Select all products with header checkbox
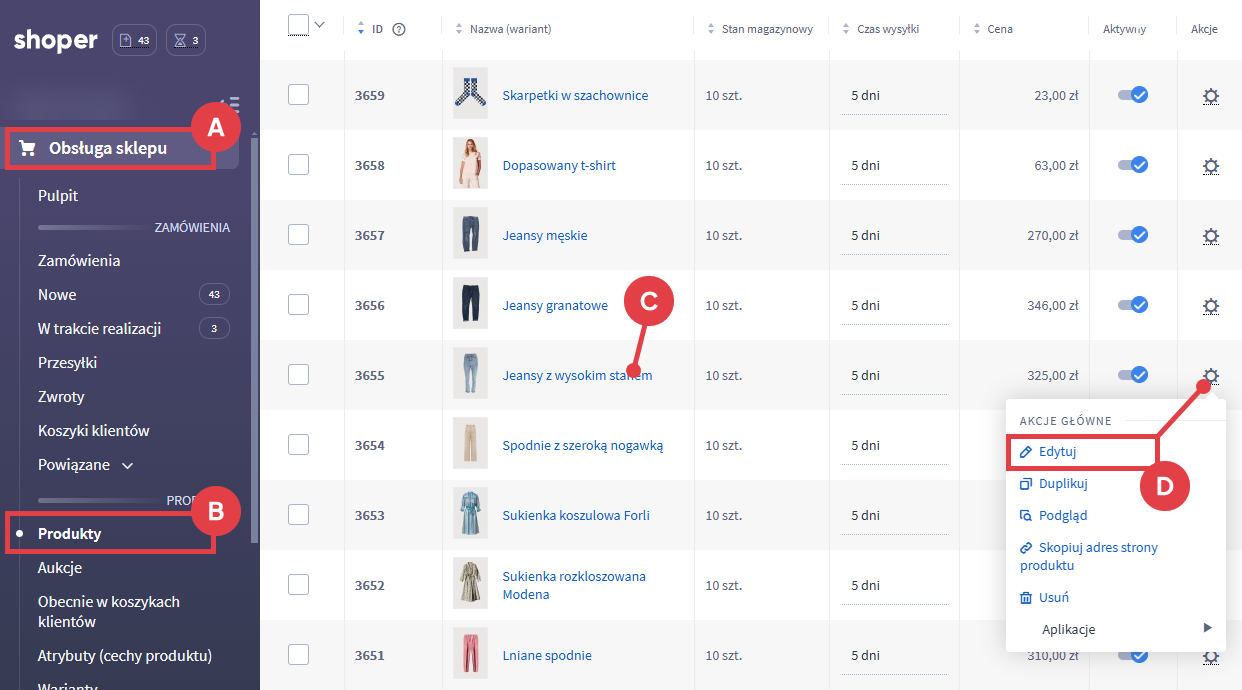 click(298, 25)
